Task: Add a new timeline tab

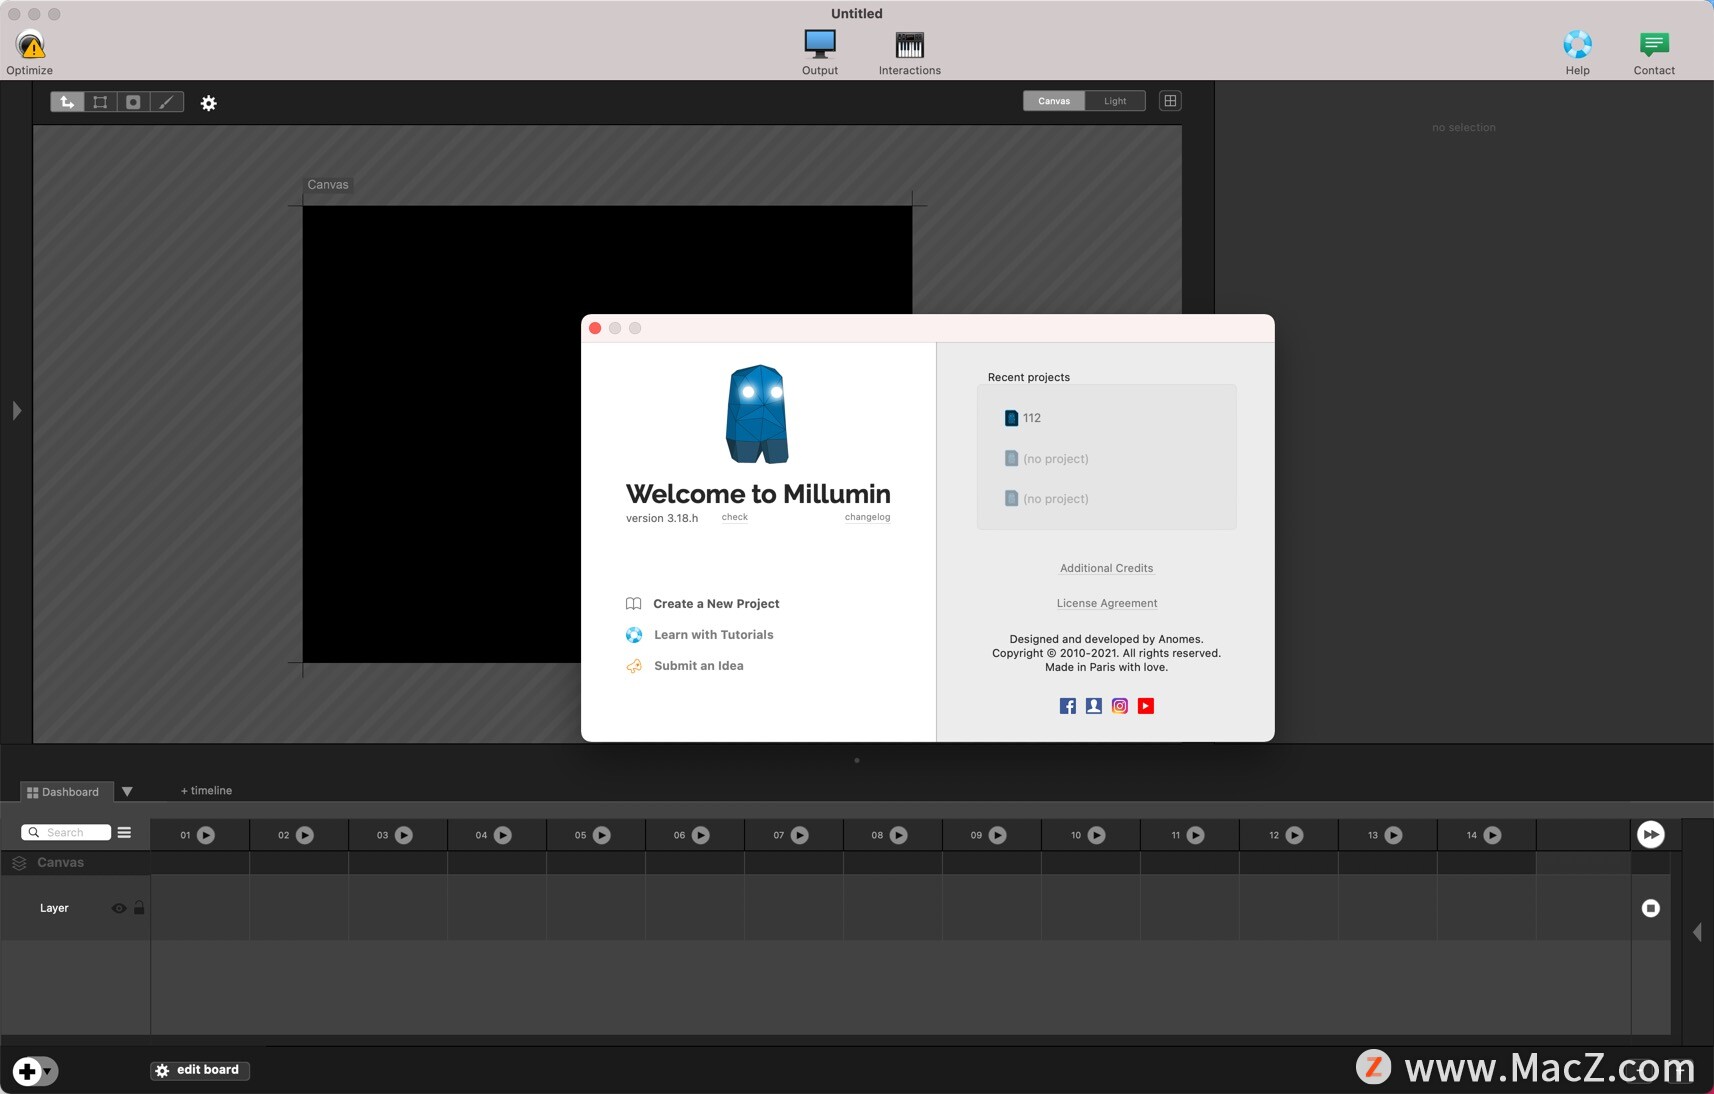Action: point(206,791)
